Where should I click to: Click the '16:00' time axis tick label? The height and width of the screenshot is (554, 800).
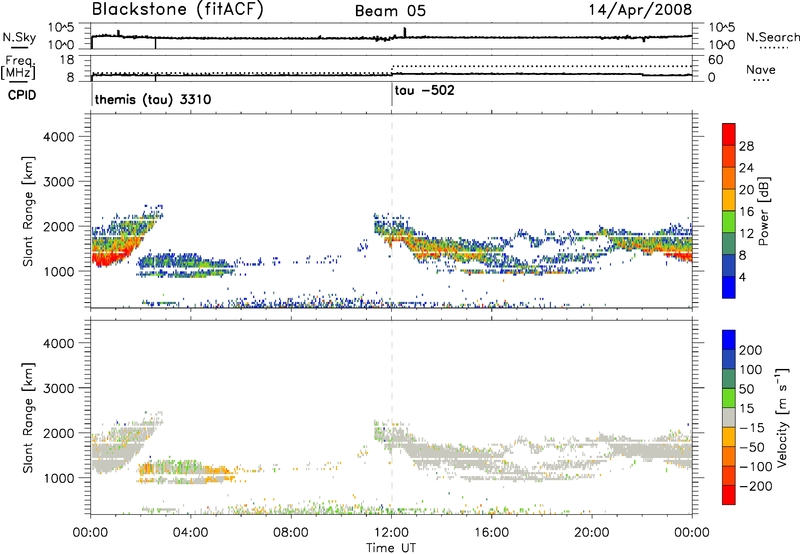click(x=491, y=533)
